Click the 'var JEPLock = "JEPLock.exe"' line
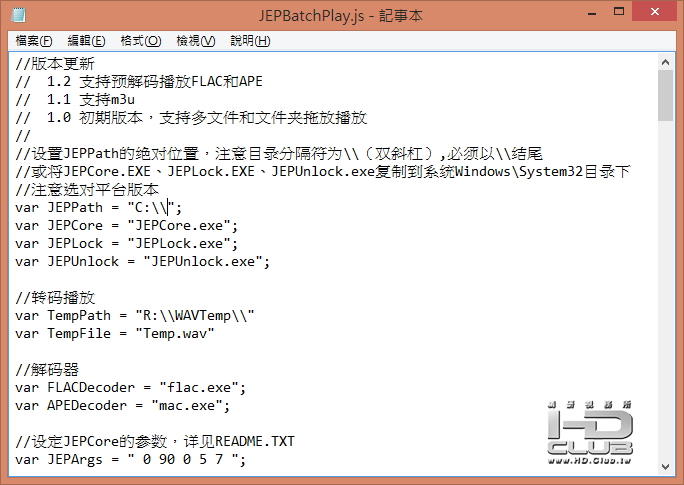This screenshot has width=684, height=485. pyautogui.click(x=127, y=243)
